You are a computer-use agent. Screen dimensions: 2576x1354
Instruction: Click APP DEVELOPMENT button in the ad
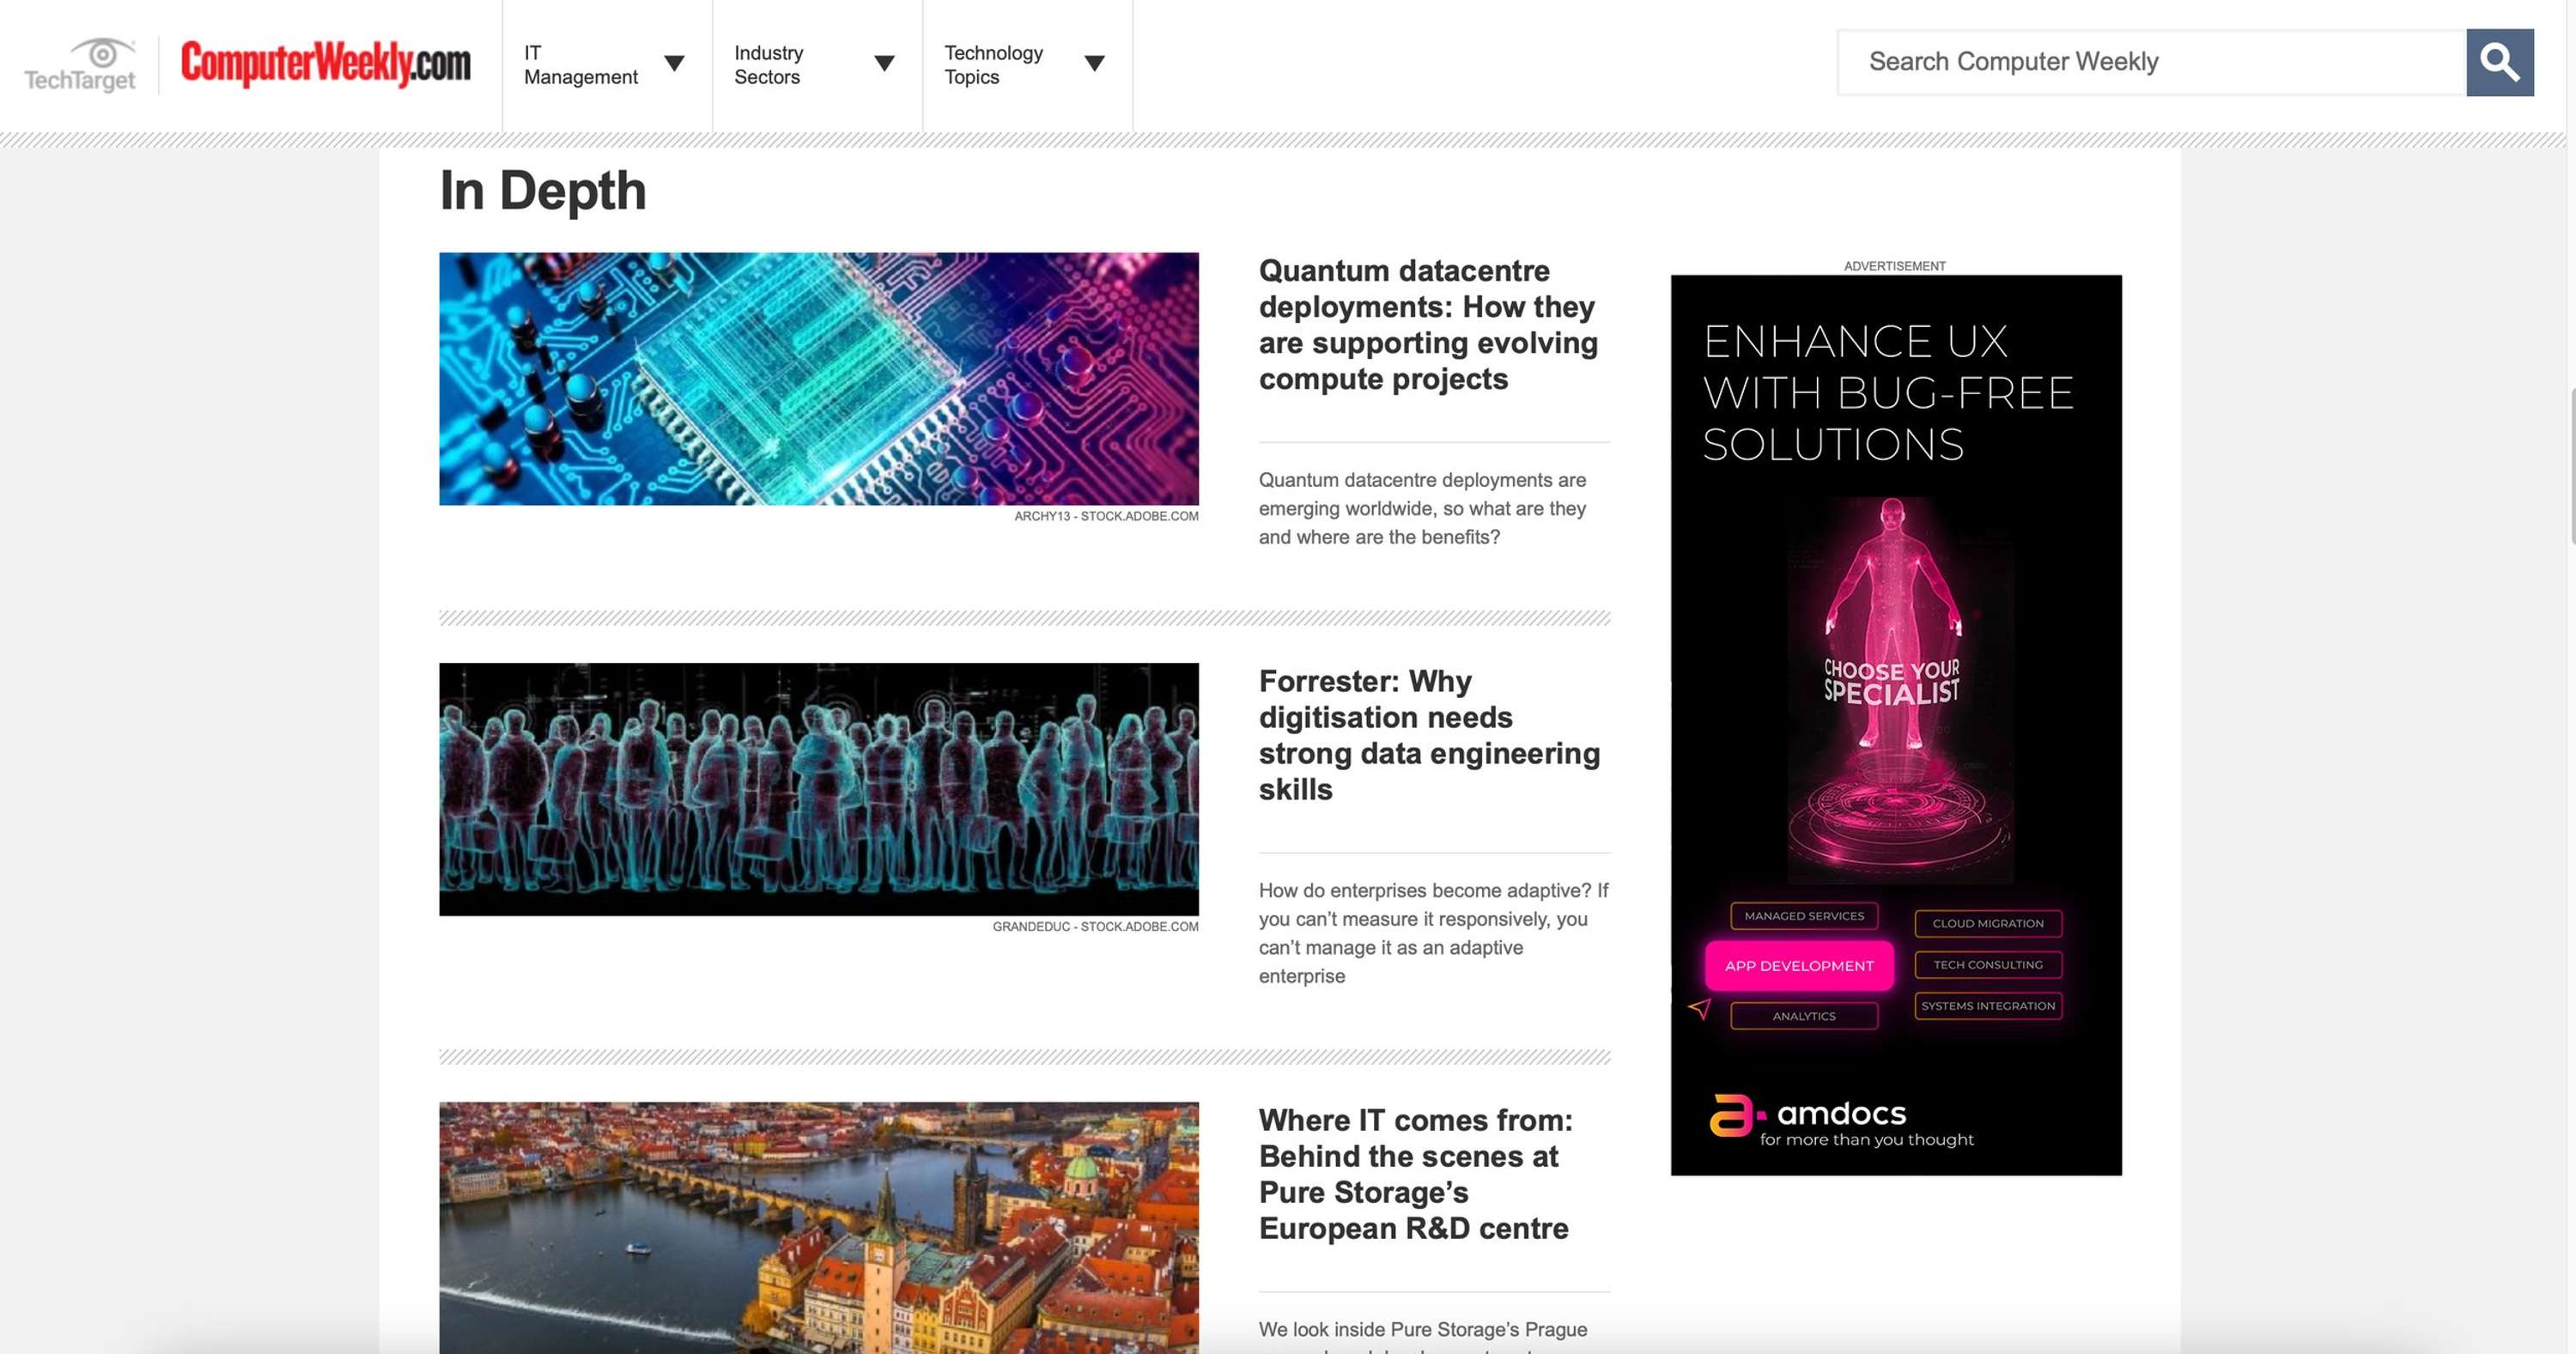coord(1799,966)
